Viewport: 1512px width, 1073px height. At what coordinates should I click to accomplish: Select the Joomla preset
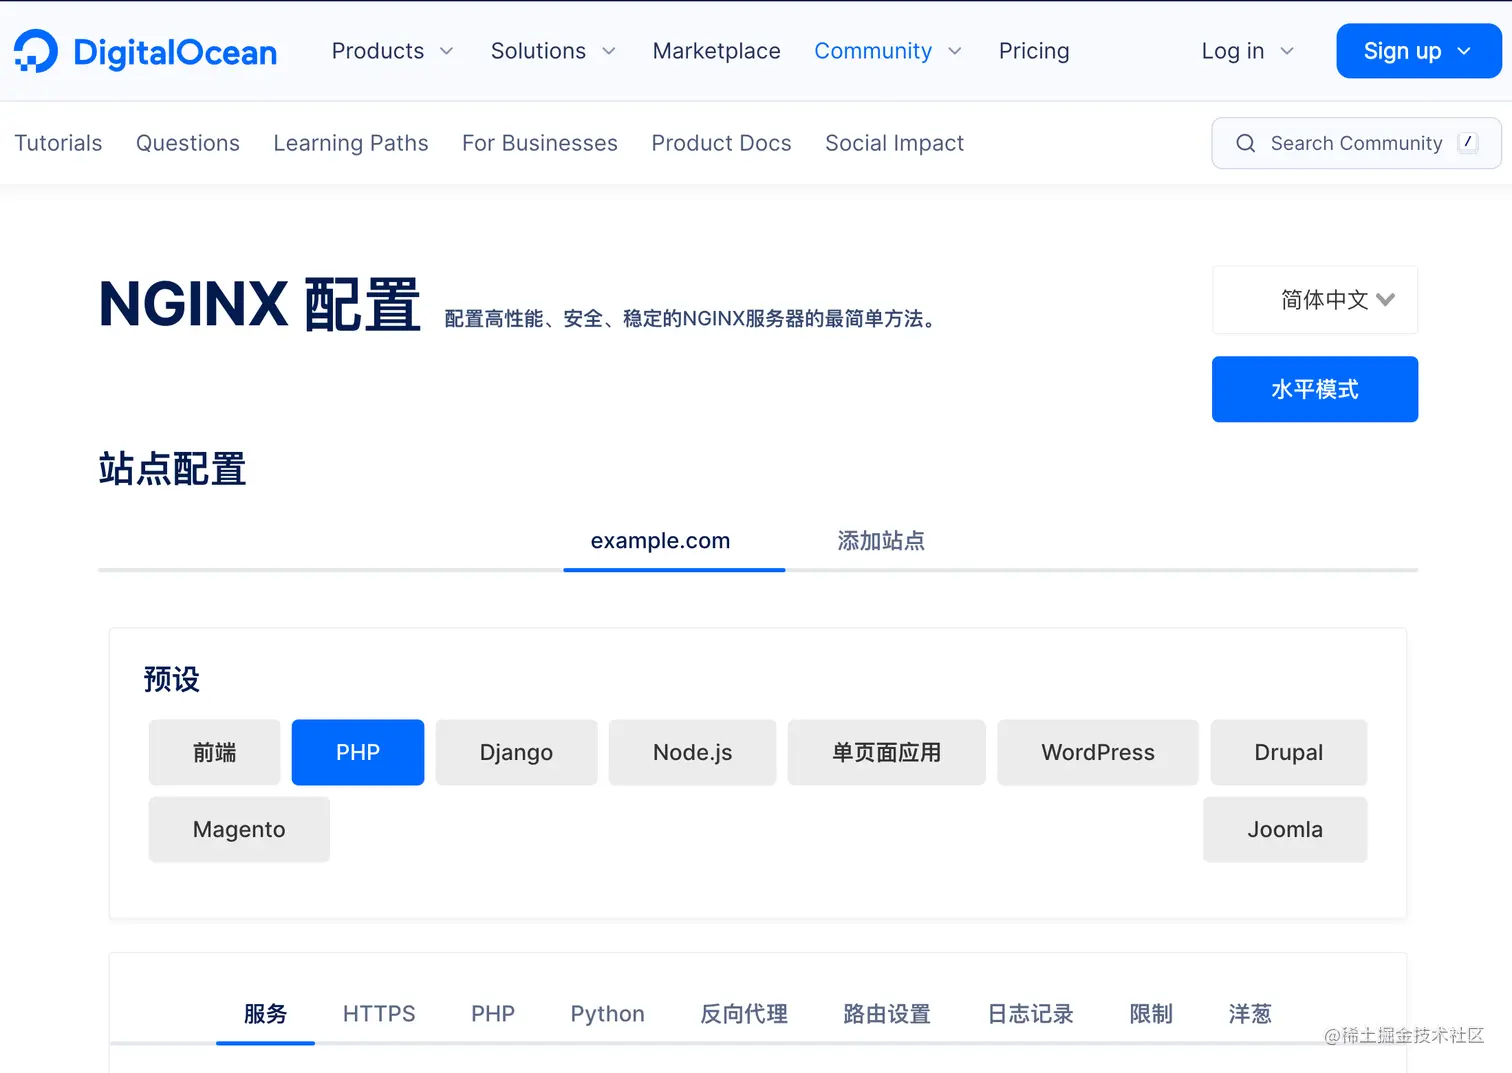click(1285, 829)
